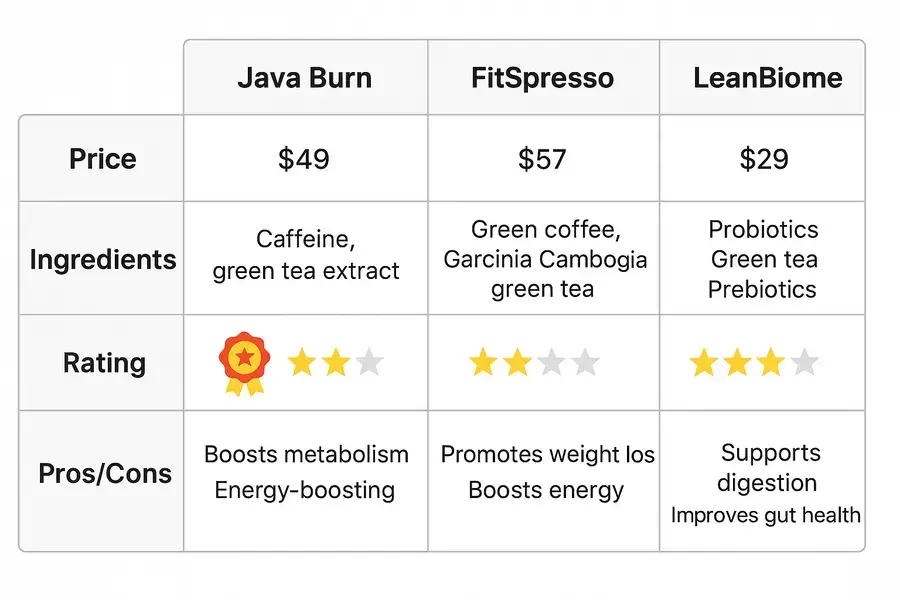Select the LeanBiome column header

(x=767, y=78)
